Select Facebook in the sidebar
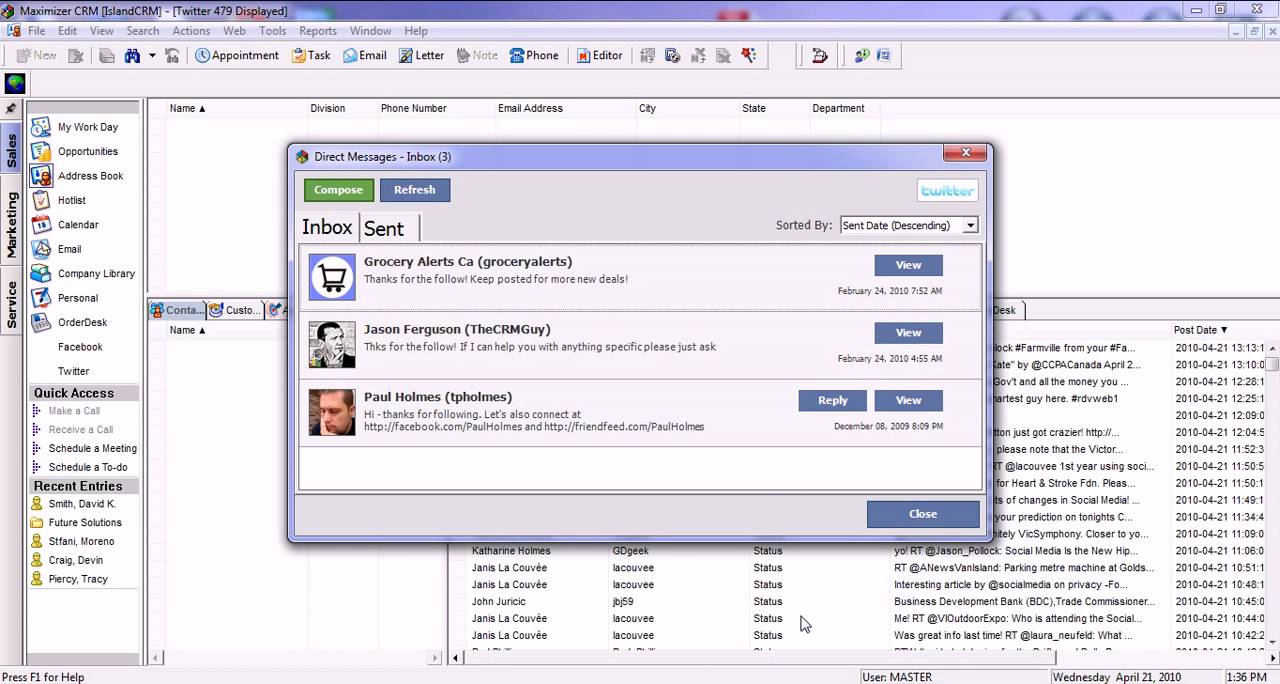 point(80,347)
